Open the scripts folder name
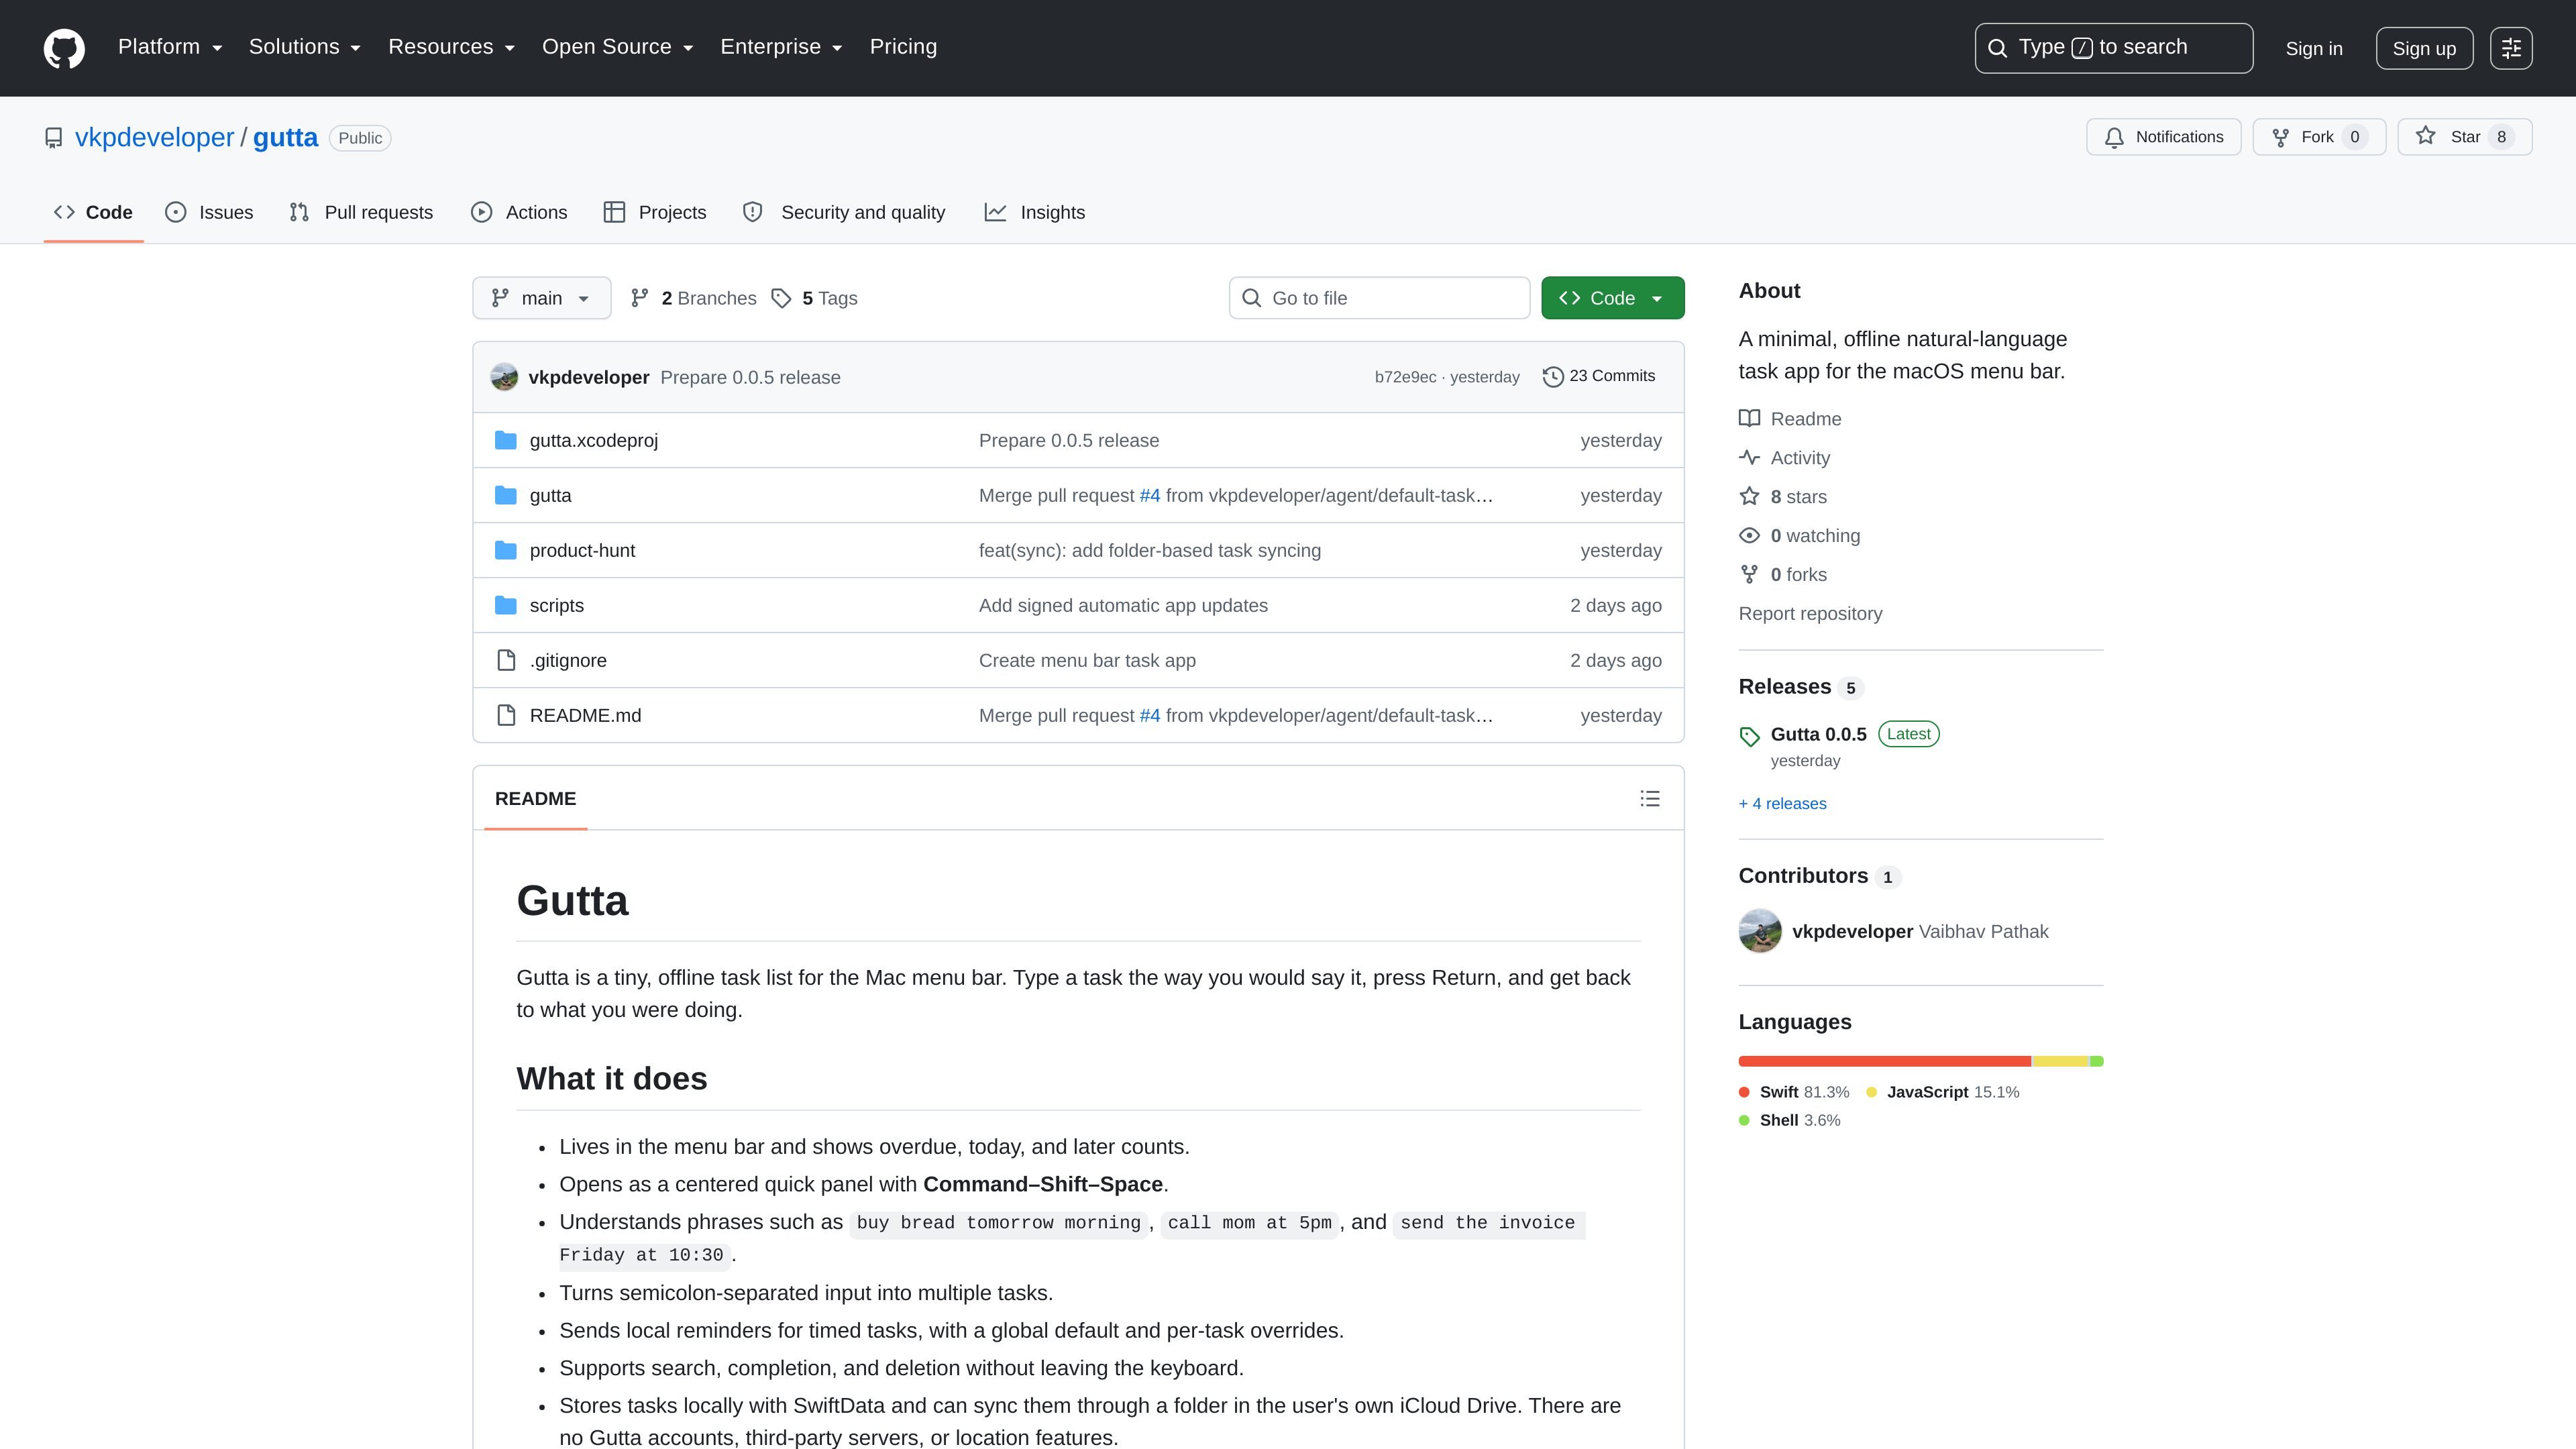 point(556,605)
